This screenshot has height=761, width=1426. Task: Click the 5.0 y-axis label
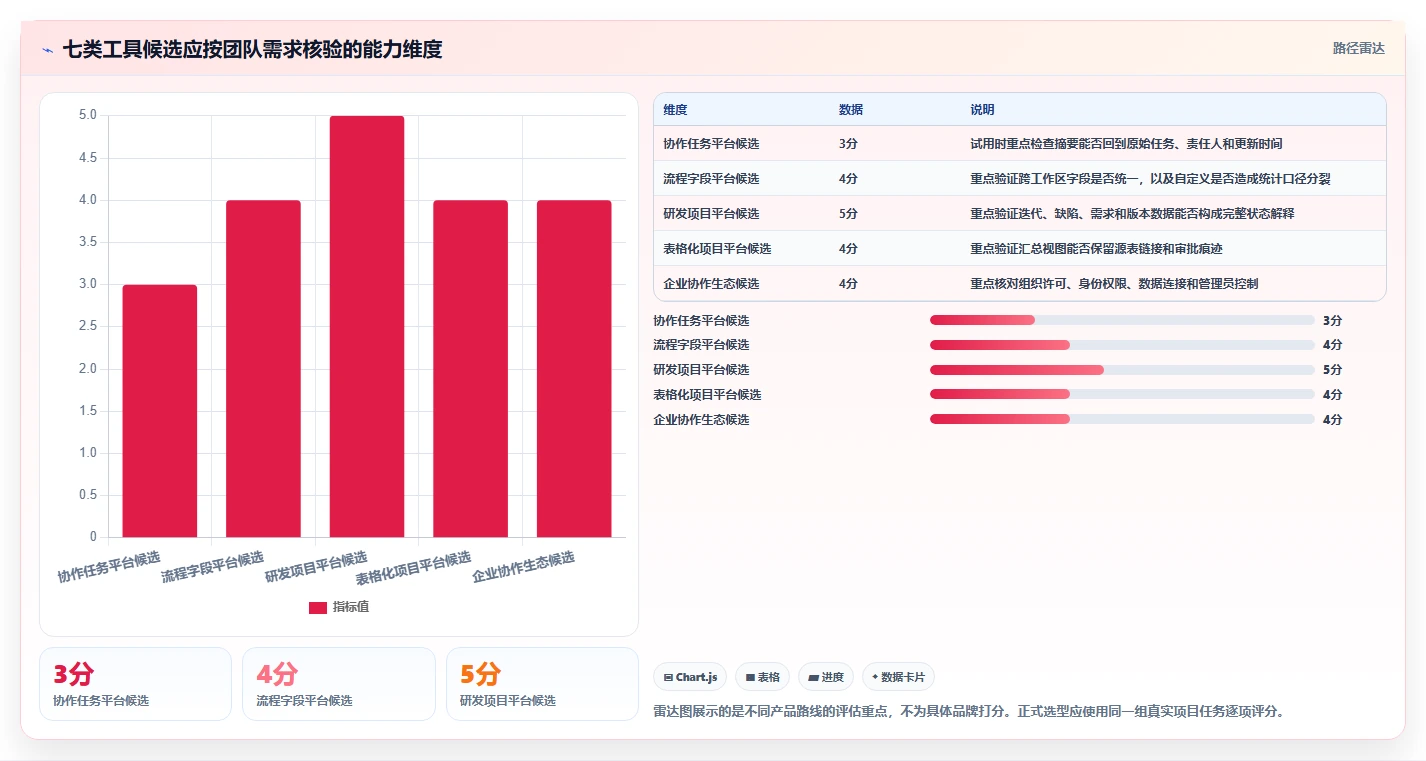(x=88, y=116)
